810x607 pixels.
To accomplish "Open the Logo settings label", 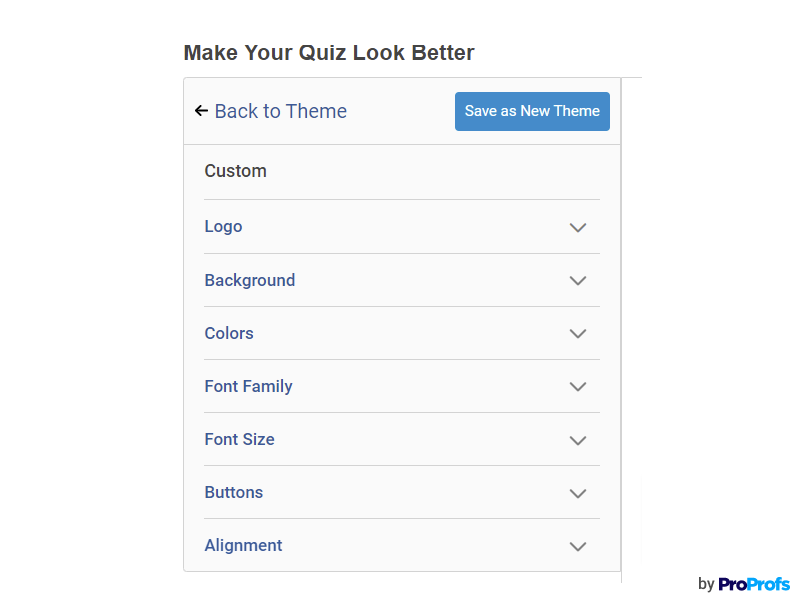I will pos(223,227).
